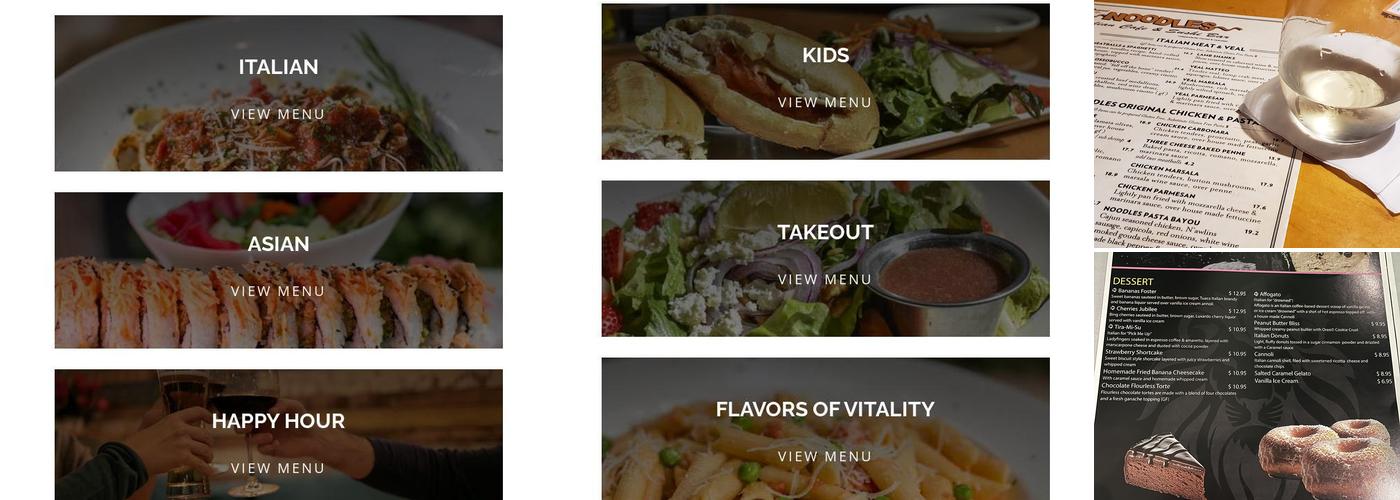Open the Noodles printed menu photo
The height and width of the screenshot is (500, 1400).
tap(1247, 124)
